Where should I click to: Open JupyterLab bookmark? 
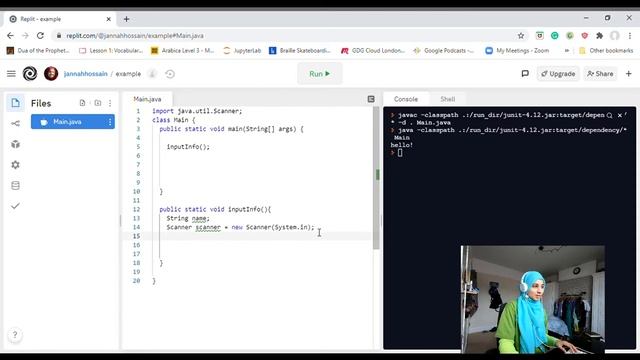pos(242,51)
